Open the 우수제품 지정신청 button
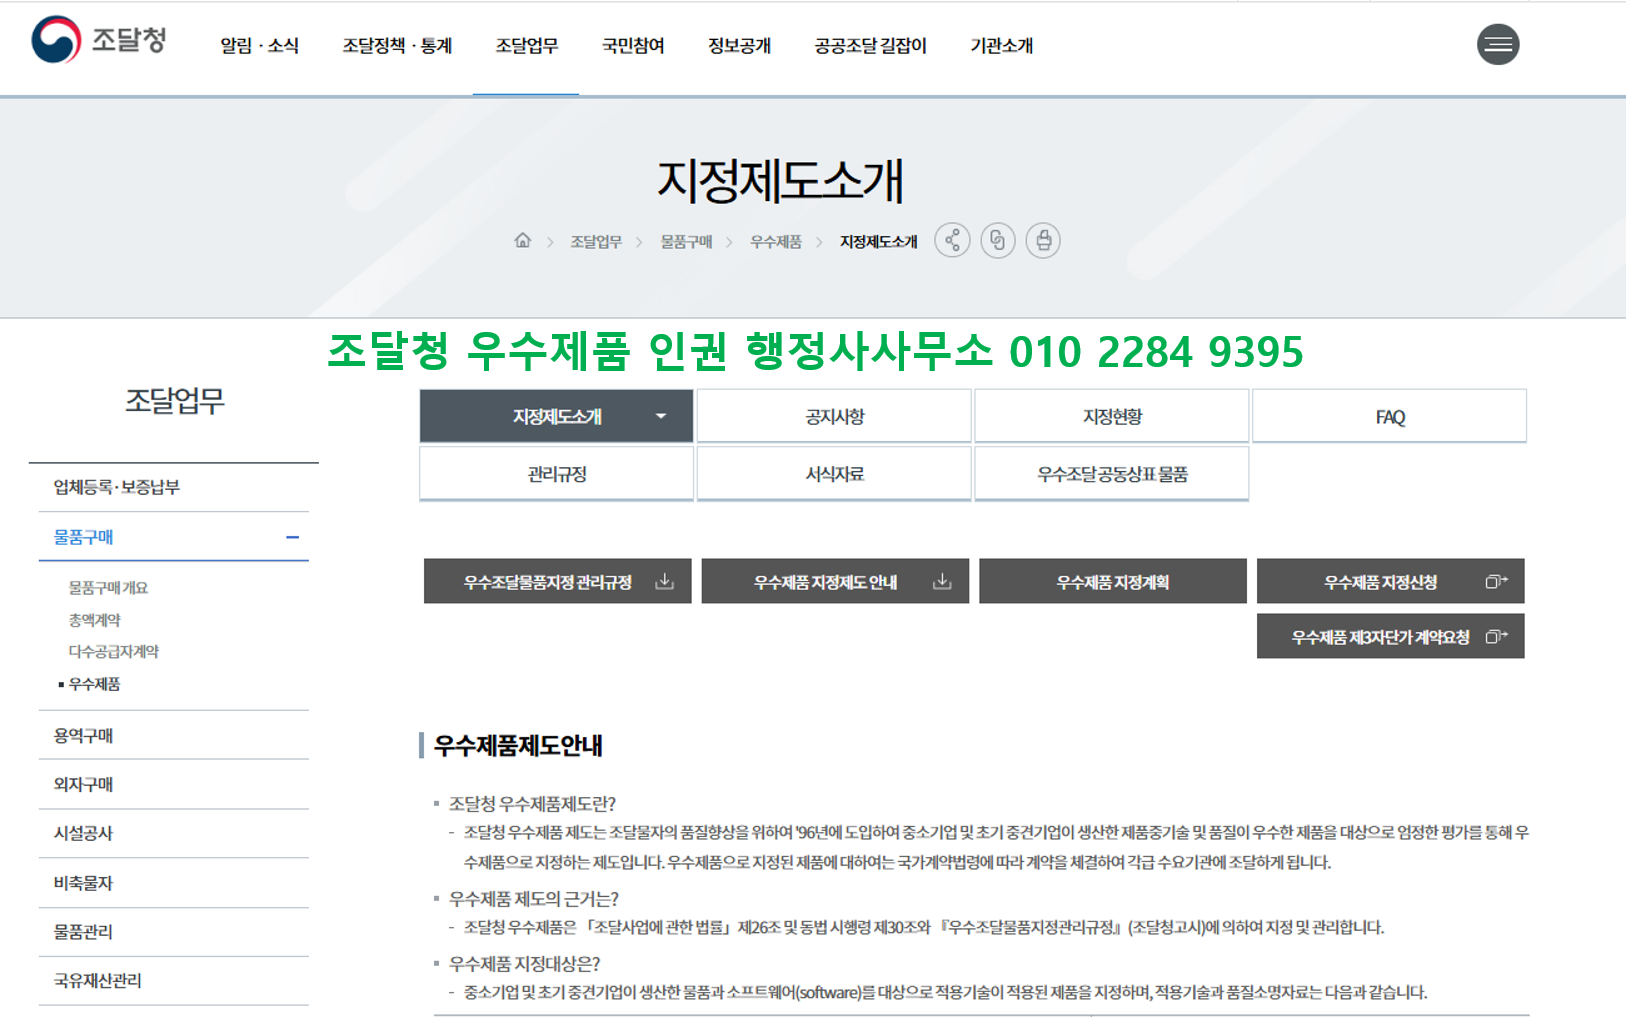 pos(1391,581)
